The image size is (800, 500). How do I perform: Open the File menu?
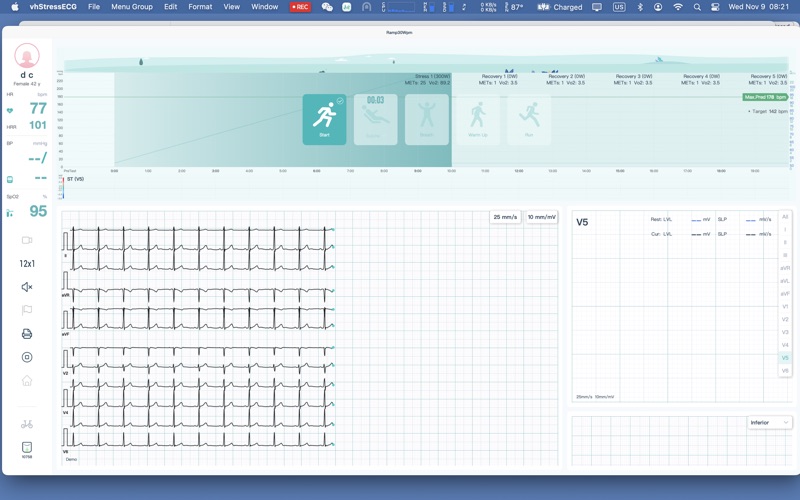(94, 7)
